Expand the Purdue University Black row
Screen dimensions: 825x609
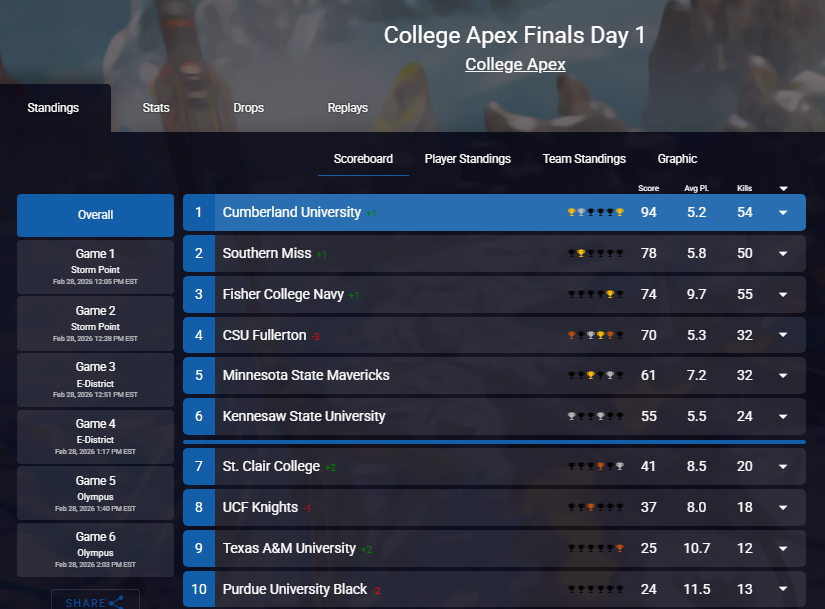click(783, 589)
